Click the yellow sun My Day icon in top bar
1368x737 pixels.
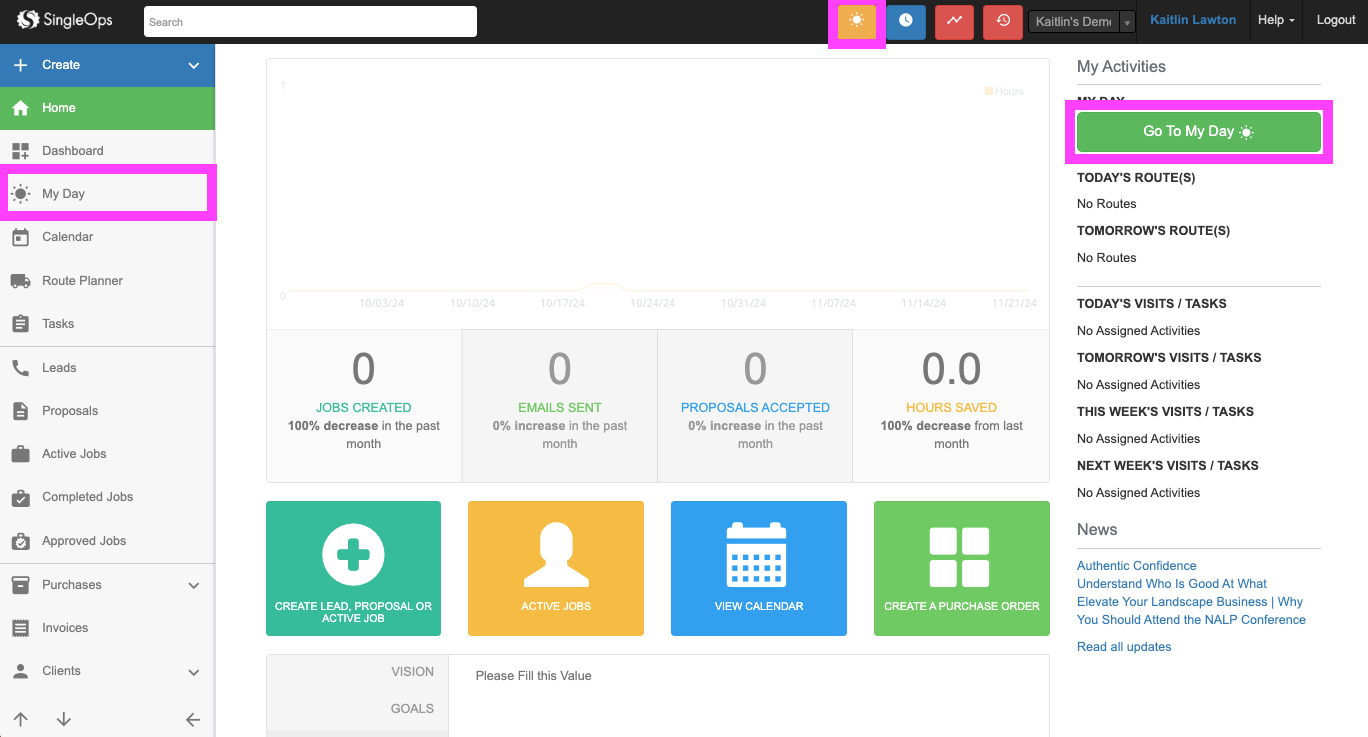856,21
